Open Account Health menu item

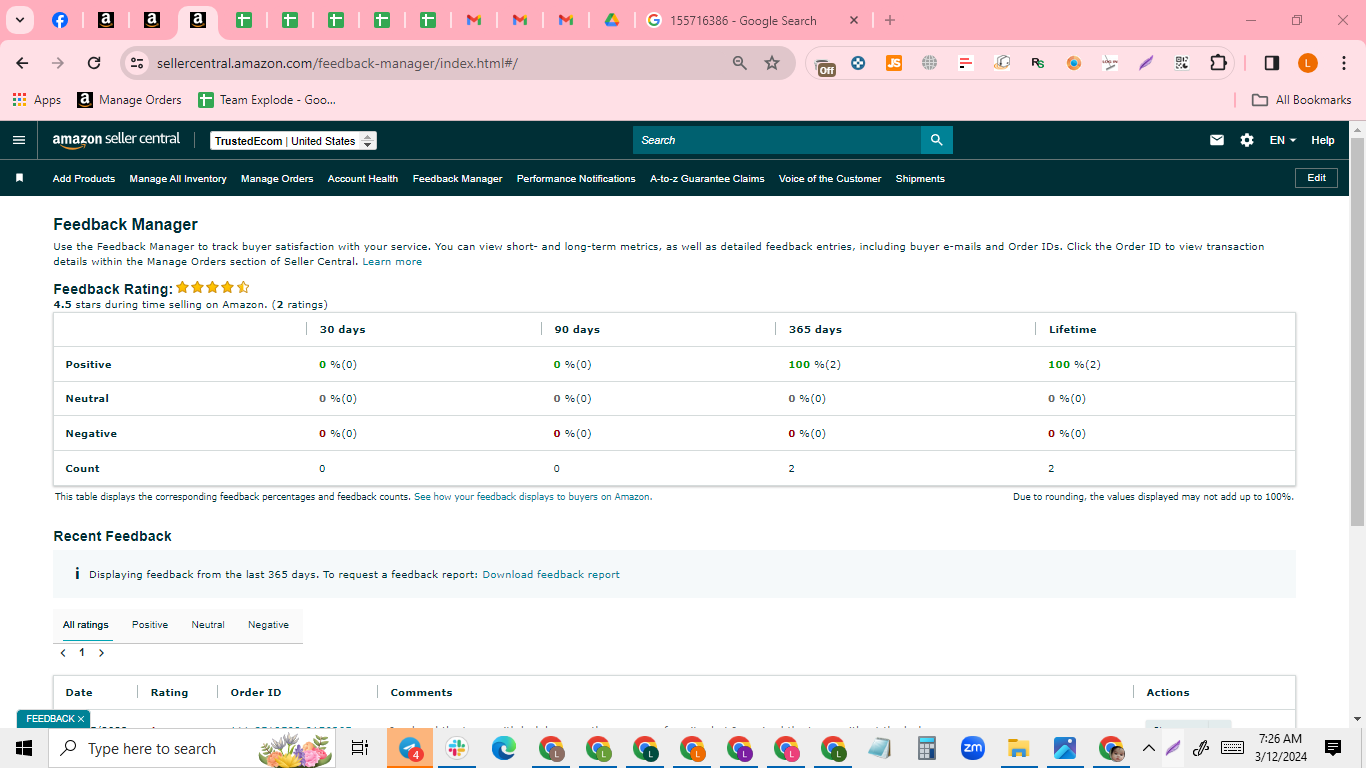pos(363,179)
